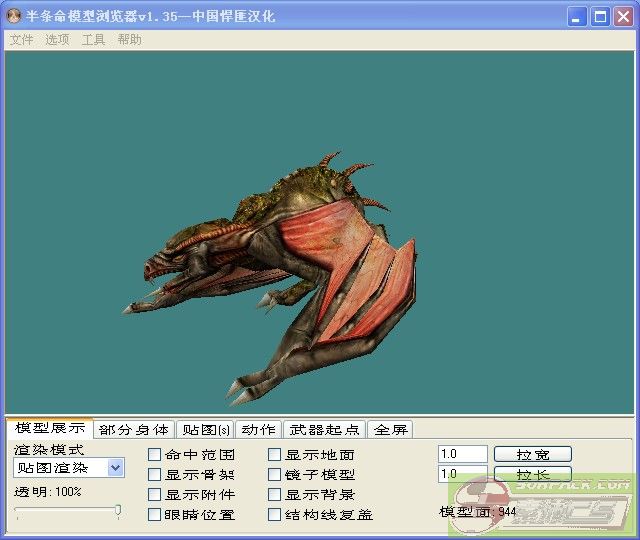The height and width of the screenshot is (540, 640).
Task: Expand the 渲染模式 render mode dropdown
Action: click(115, 467)
